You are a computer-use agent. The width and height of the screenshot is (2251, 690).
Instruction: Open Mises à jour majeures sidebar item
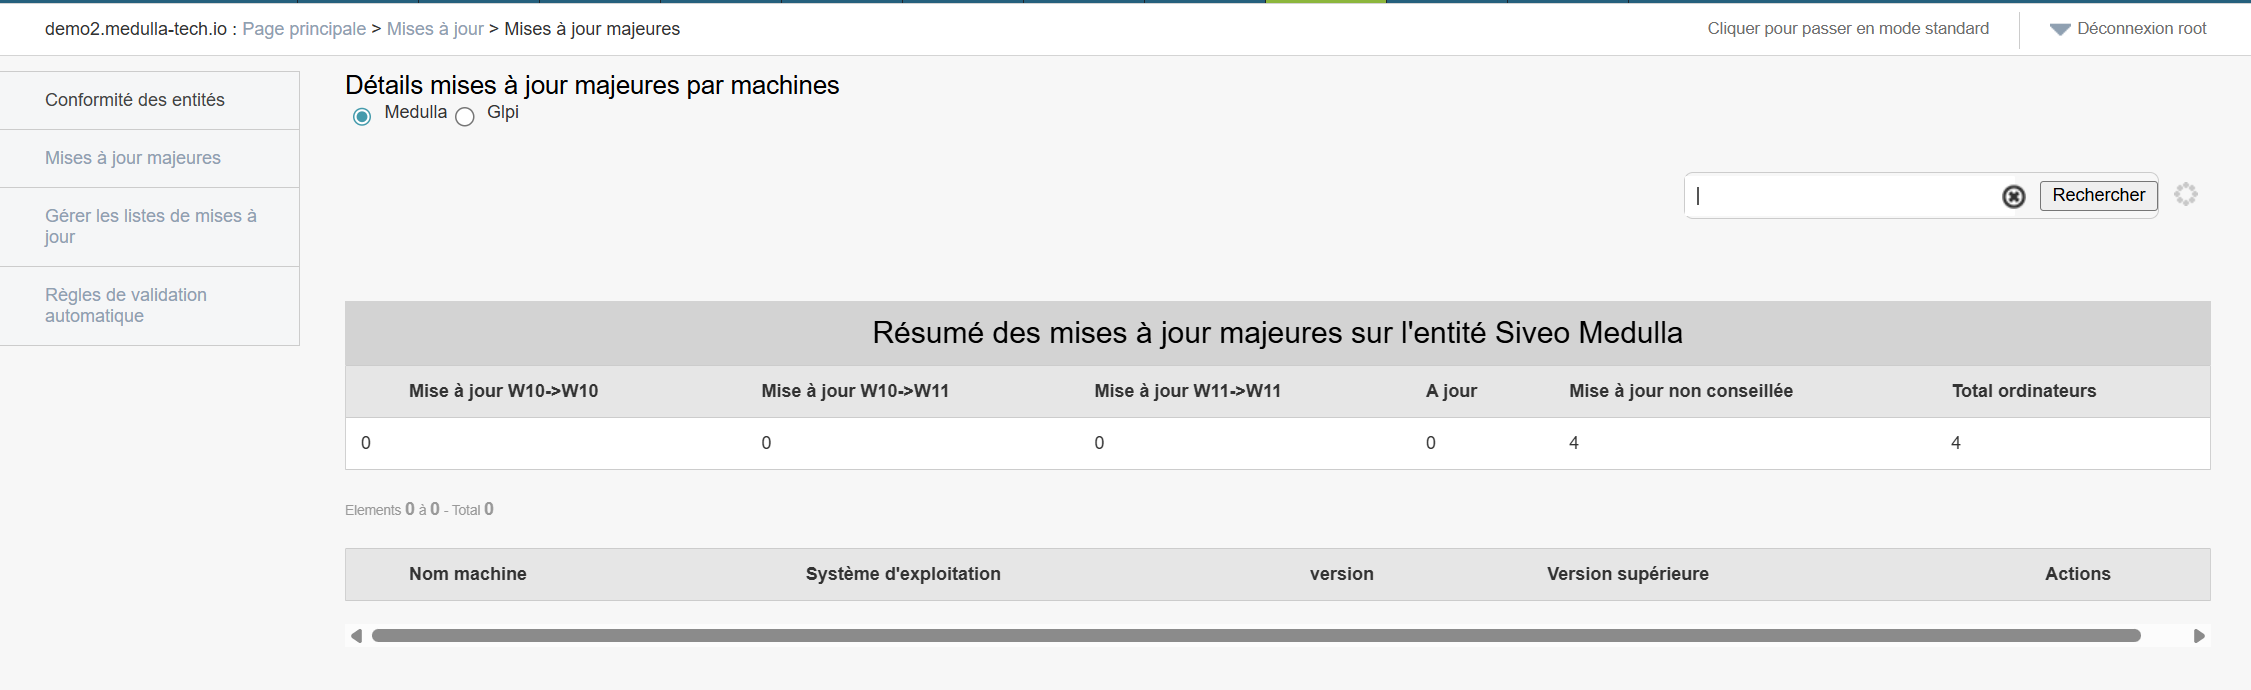pos(133,158)
